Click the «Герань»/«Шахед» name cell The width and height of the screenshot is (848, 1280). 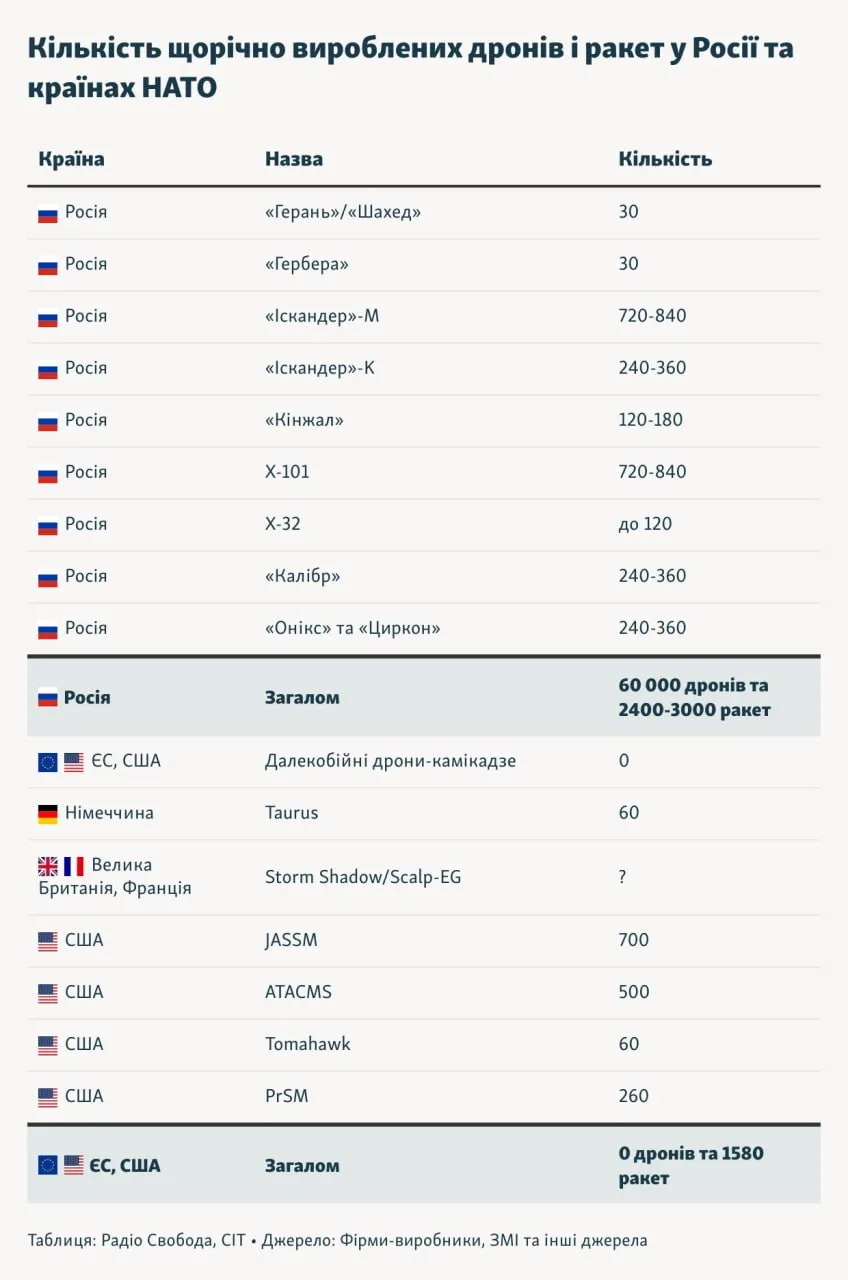coord(343,212)
